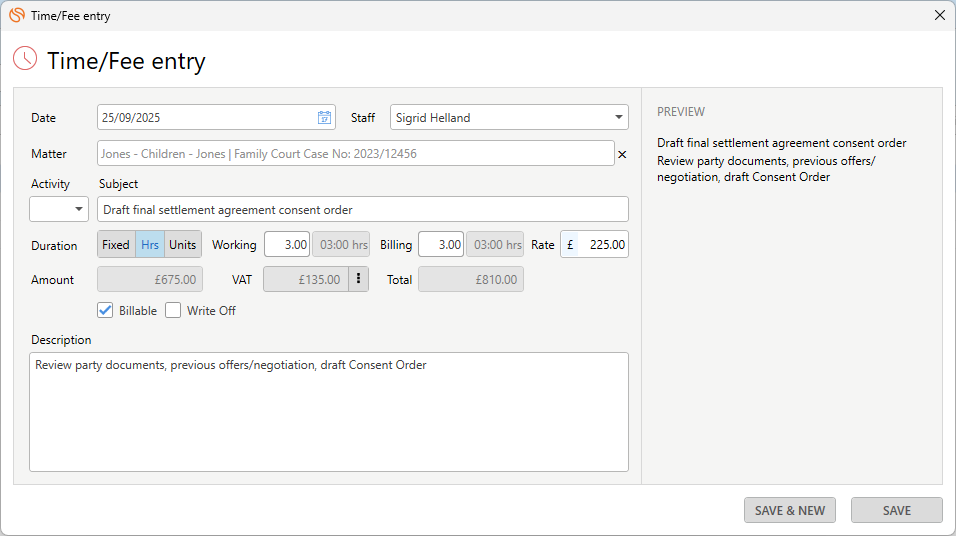Image resolution: width=956 pixels, height=536 pixels.
Task: Open the date picker calendar icon
Action: coord(324,118)
